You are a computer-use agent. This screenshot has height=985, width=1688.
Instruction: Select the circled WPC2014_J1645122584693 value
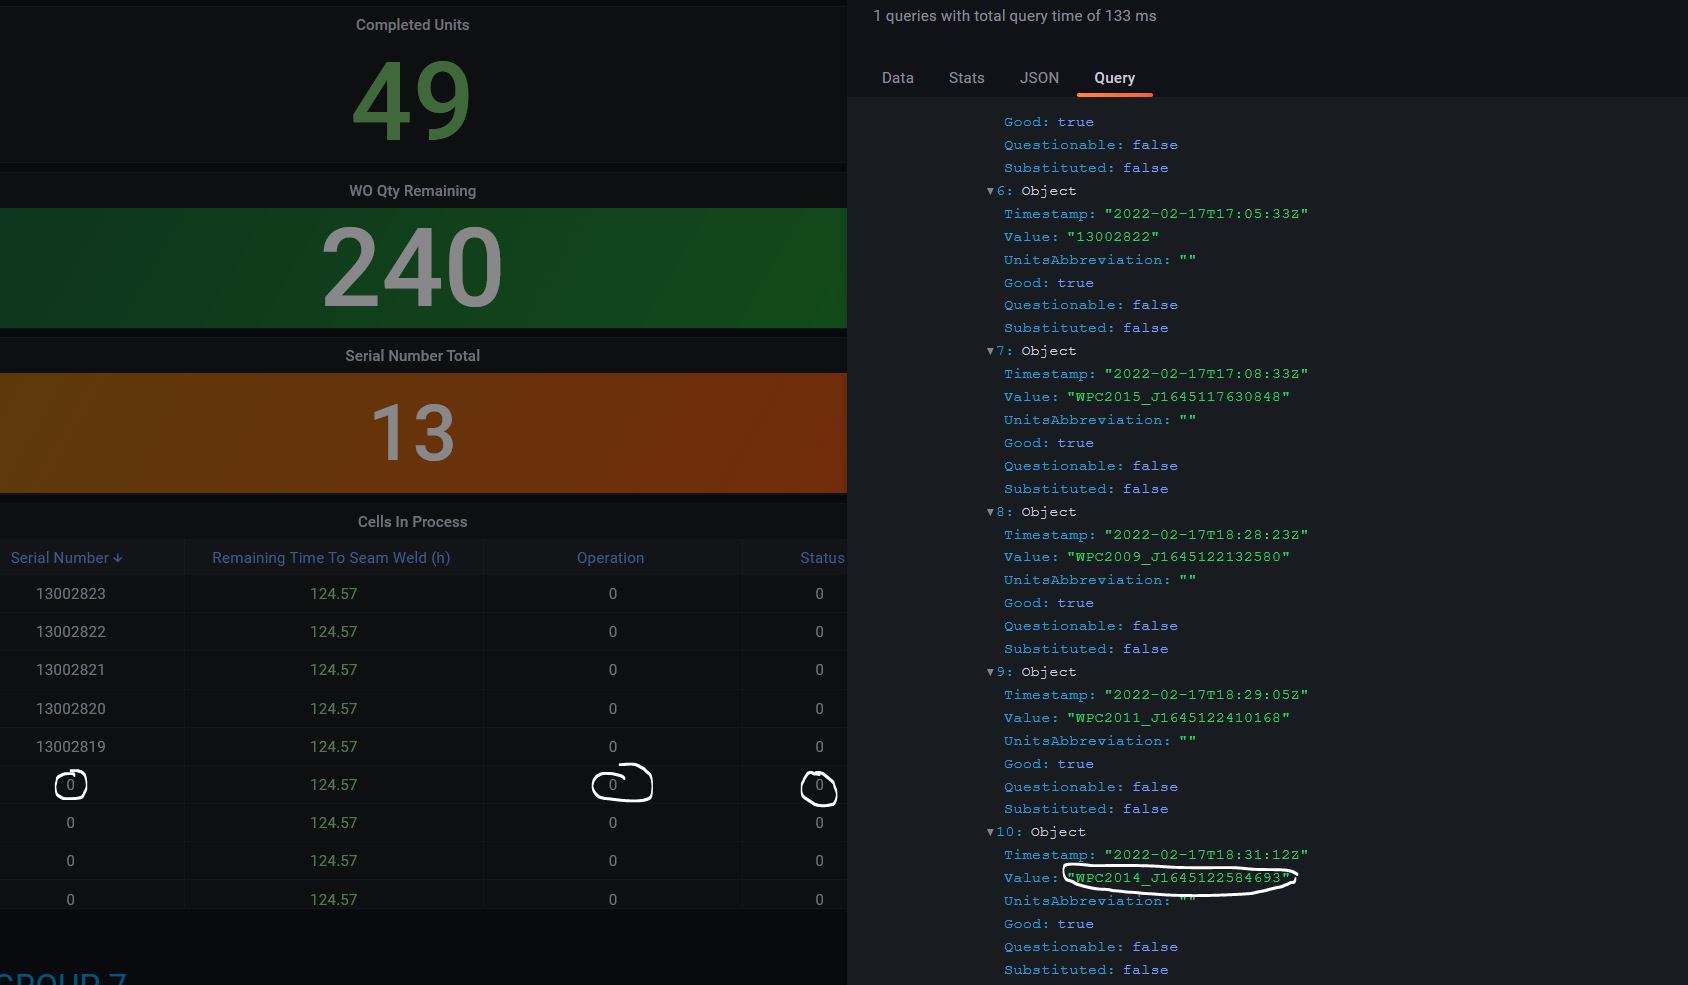[1178, 877]
